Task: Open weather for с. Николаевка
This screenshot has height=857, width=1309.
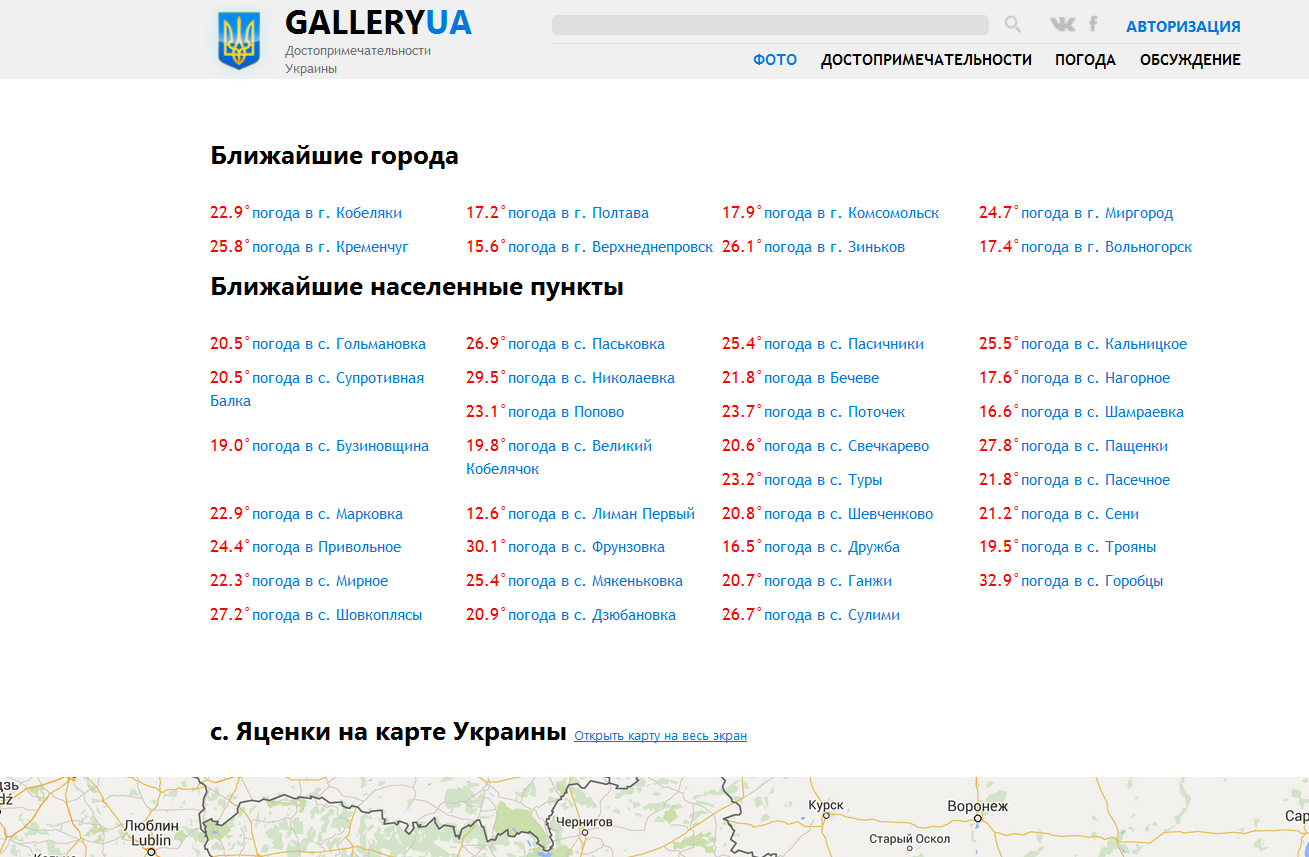Action: tap(591, 378)
